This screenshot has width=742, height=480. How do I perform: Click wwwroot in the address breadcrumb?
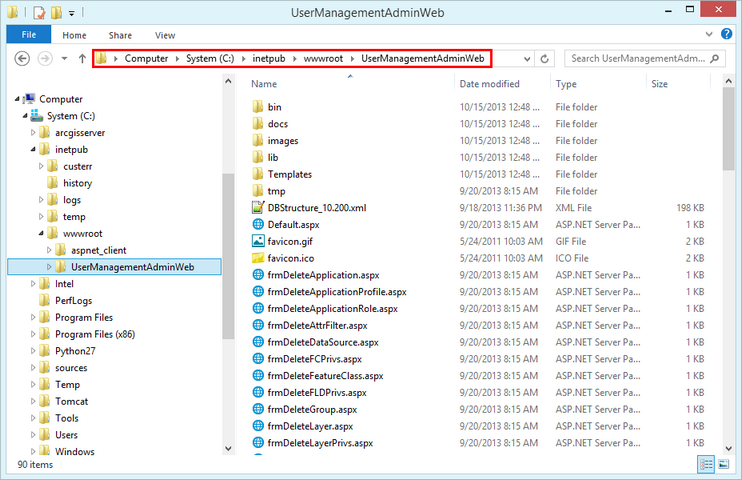tap(323, 58)
